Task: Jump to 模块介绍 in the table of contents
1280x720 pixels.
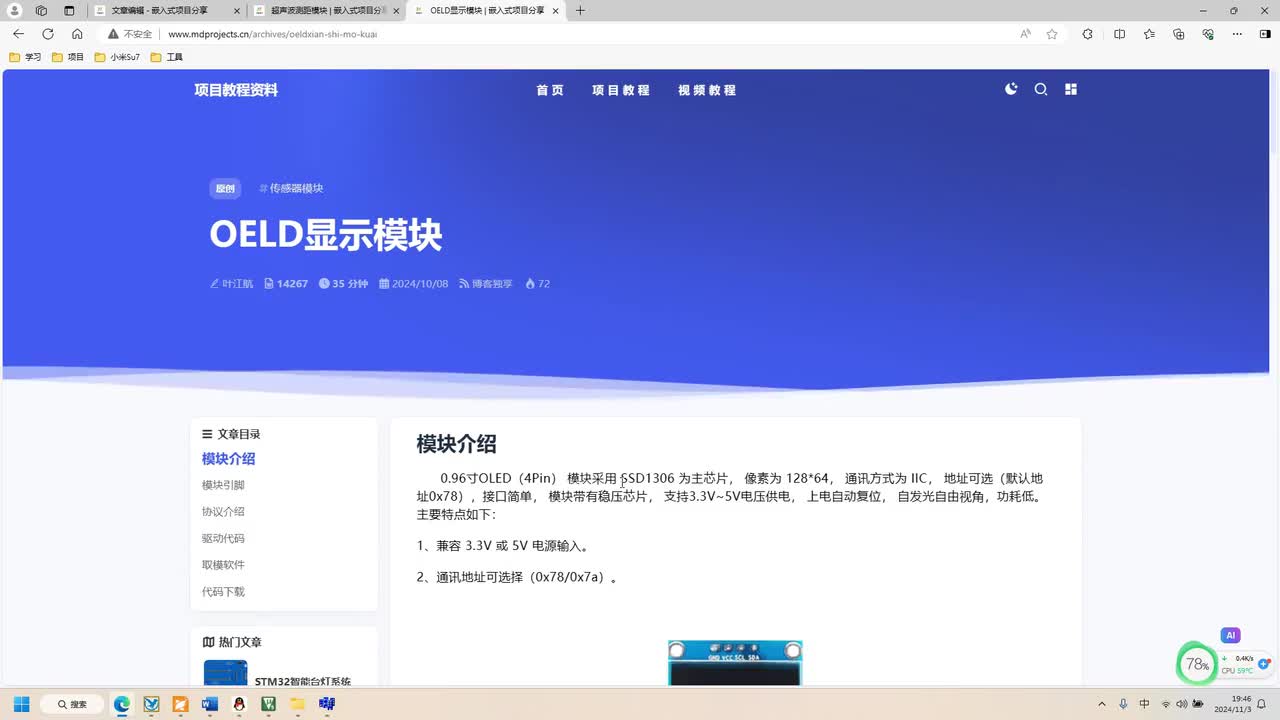Action: (228, 459)
